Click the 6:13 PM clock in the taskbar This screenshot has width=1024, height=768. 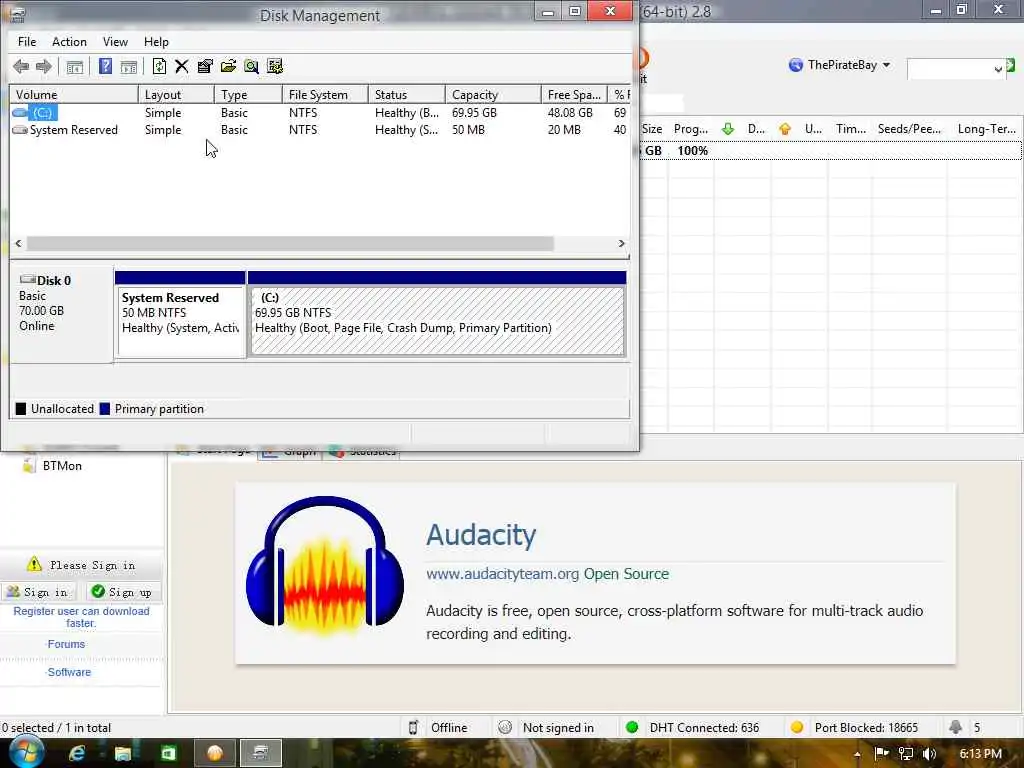pyautogui.click(x=980, y=754)
